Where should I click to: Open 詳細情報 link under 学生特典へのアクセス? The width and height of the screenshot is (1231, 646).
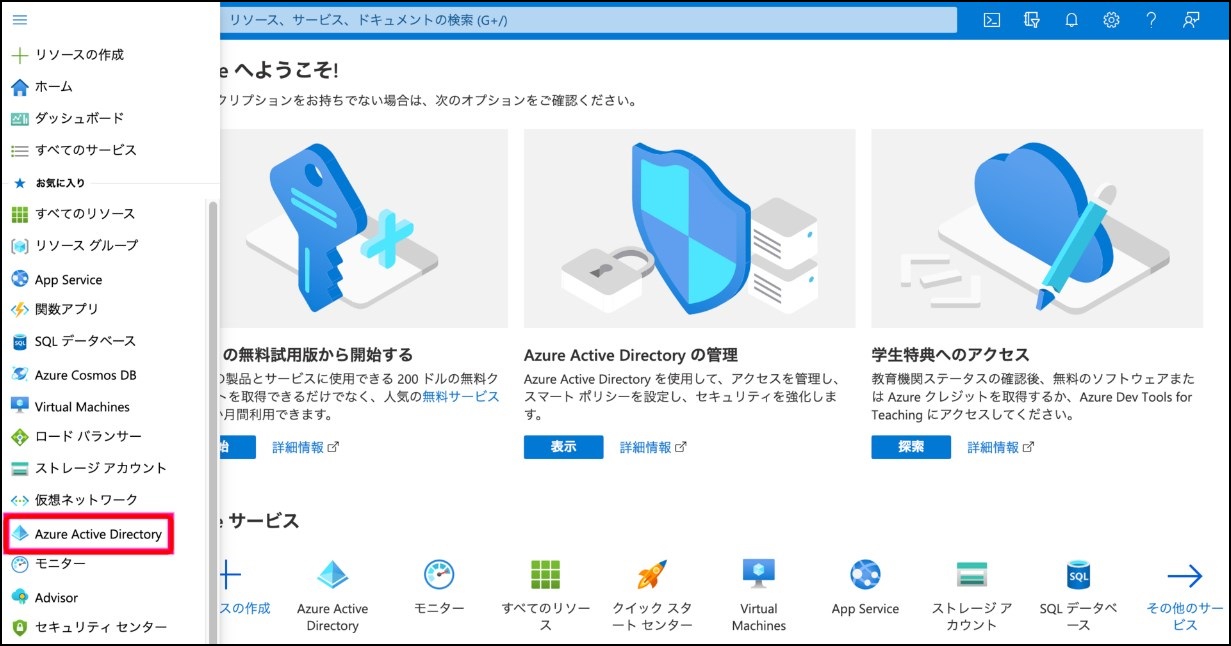click(x=1001, y=448)
